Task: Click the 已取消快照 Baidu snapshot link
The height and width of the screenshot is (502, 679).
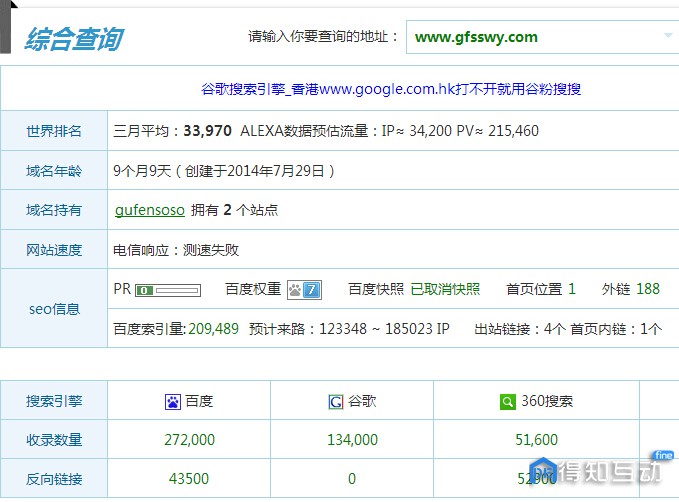Action: (x=445, y=289)
